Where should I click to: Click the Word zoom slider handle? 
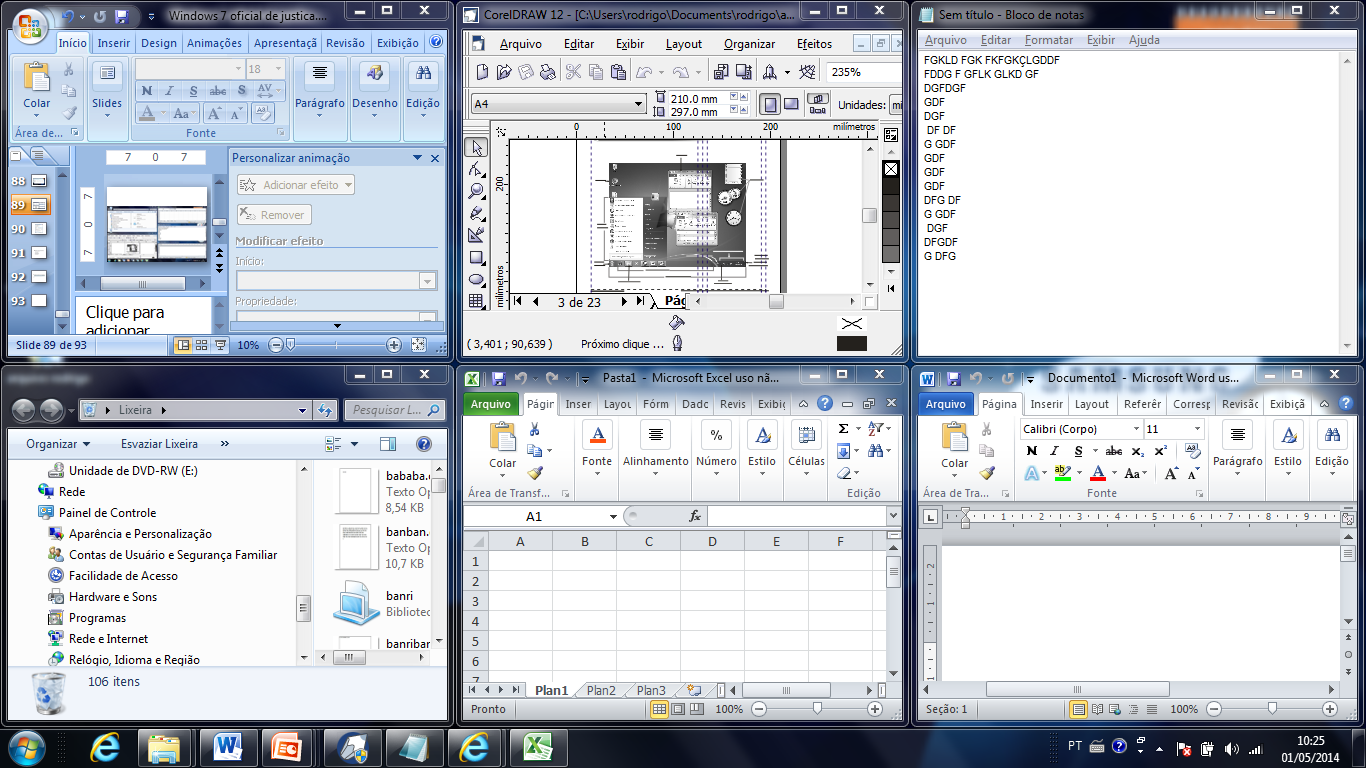pyautogui.click(x=1272, y=709)
